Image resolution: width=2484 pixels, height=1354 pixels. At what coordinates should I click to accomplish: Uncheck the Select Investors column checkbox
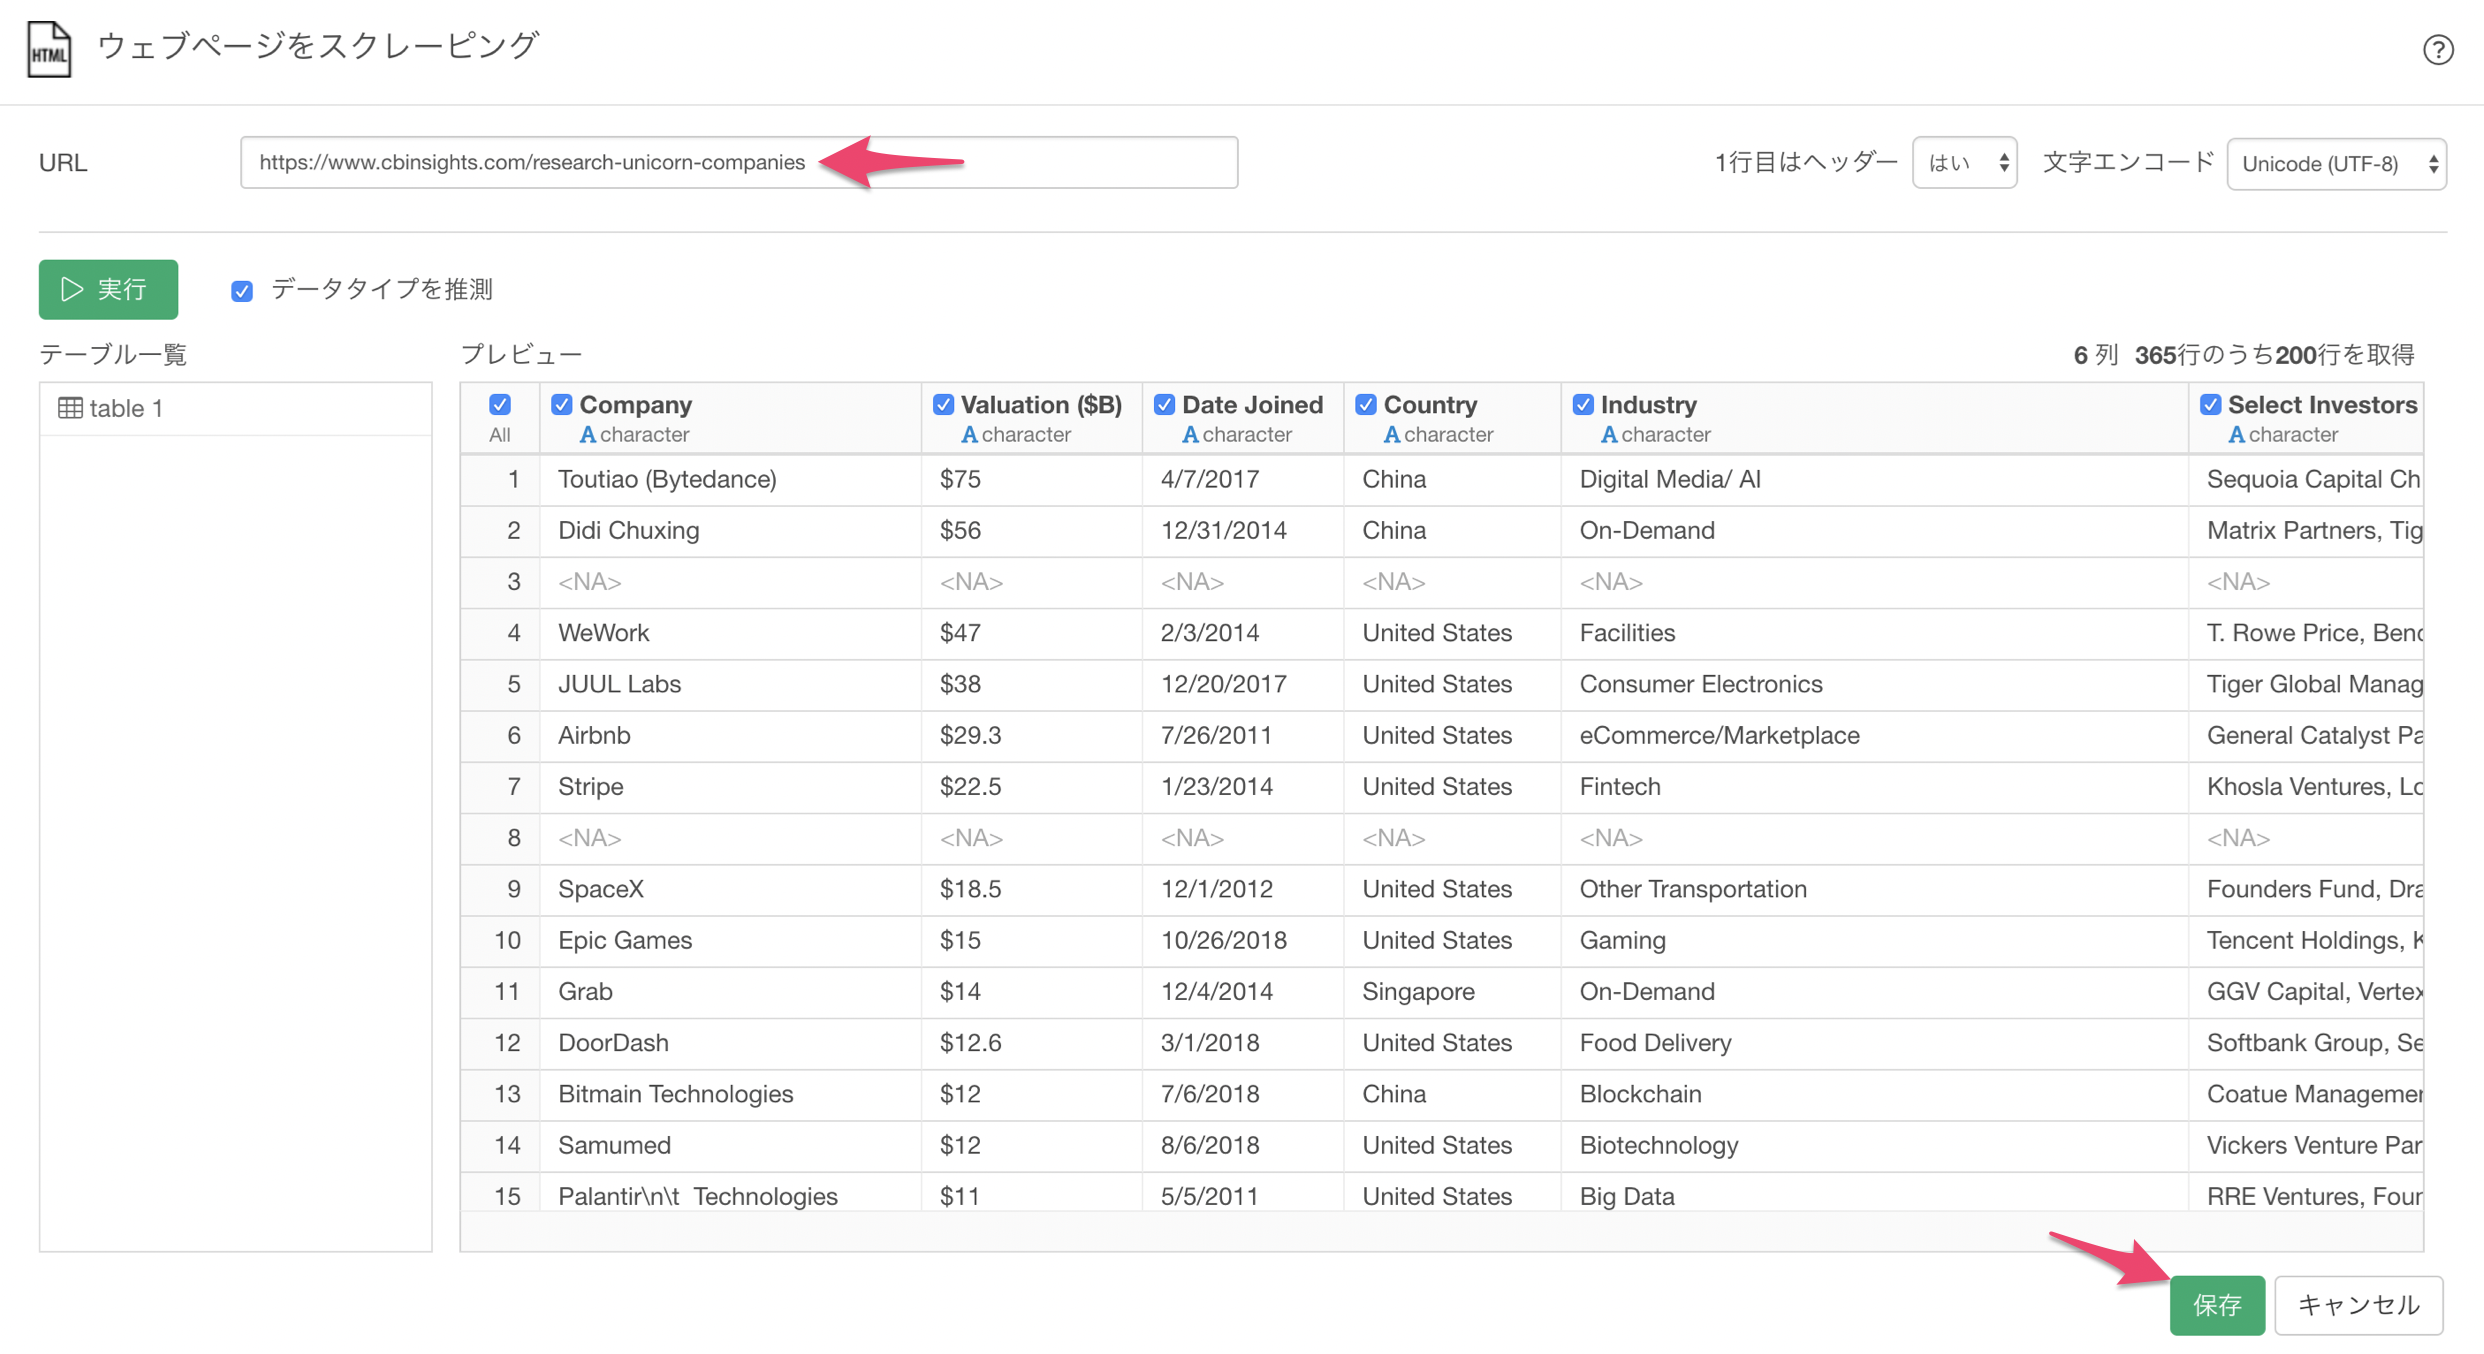click(2211, 405)
